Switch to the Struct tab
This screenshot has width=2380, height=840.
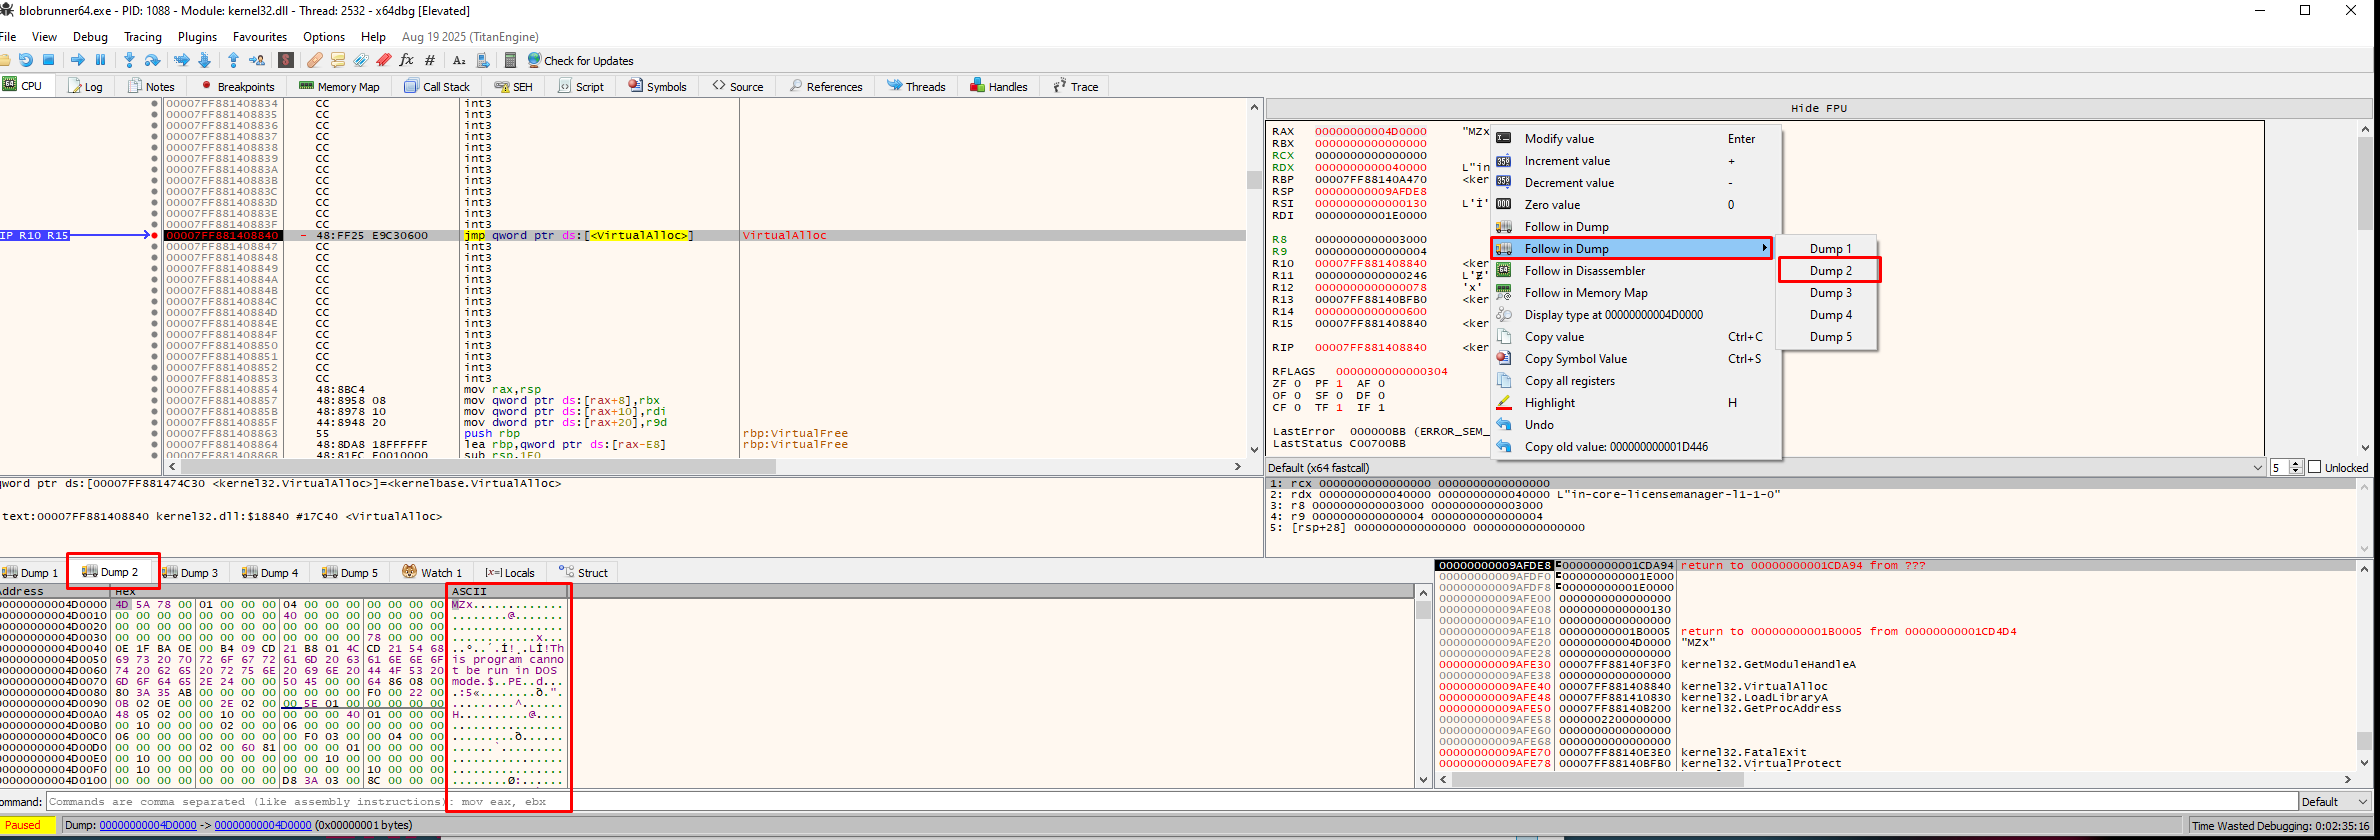(583, 572)
